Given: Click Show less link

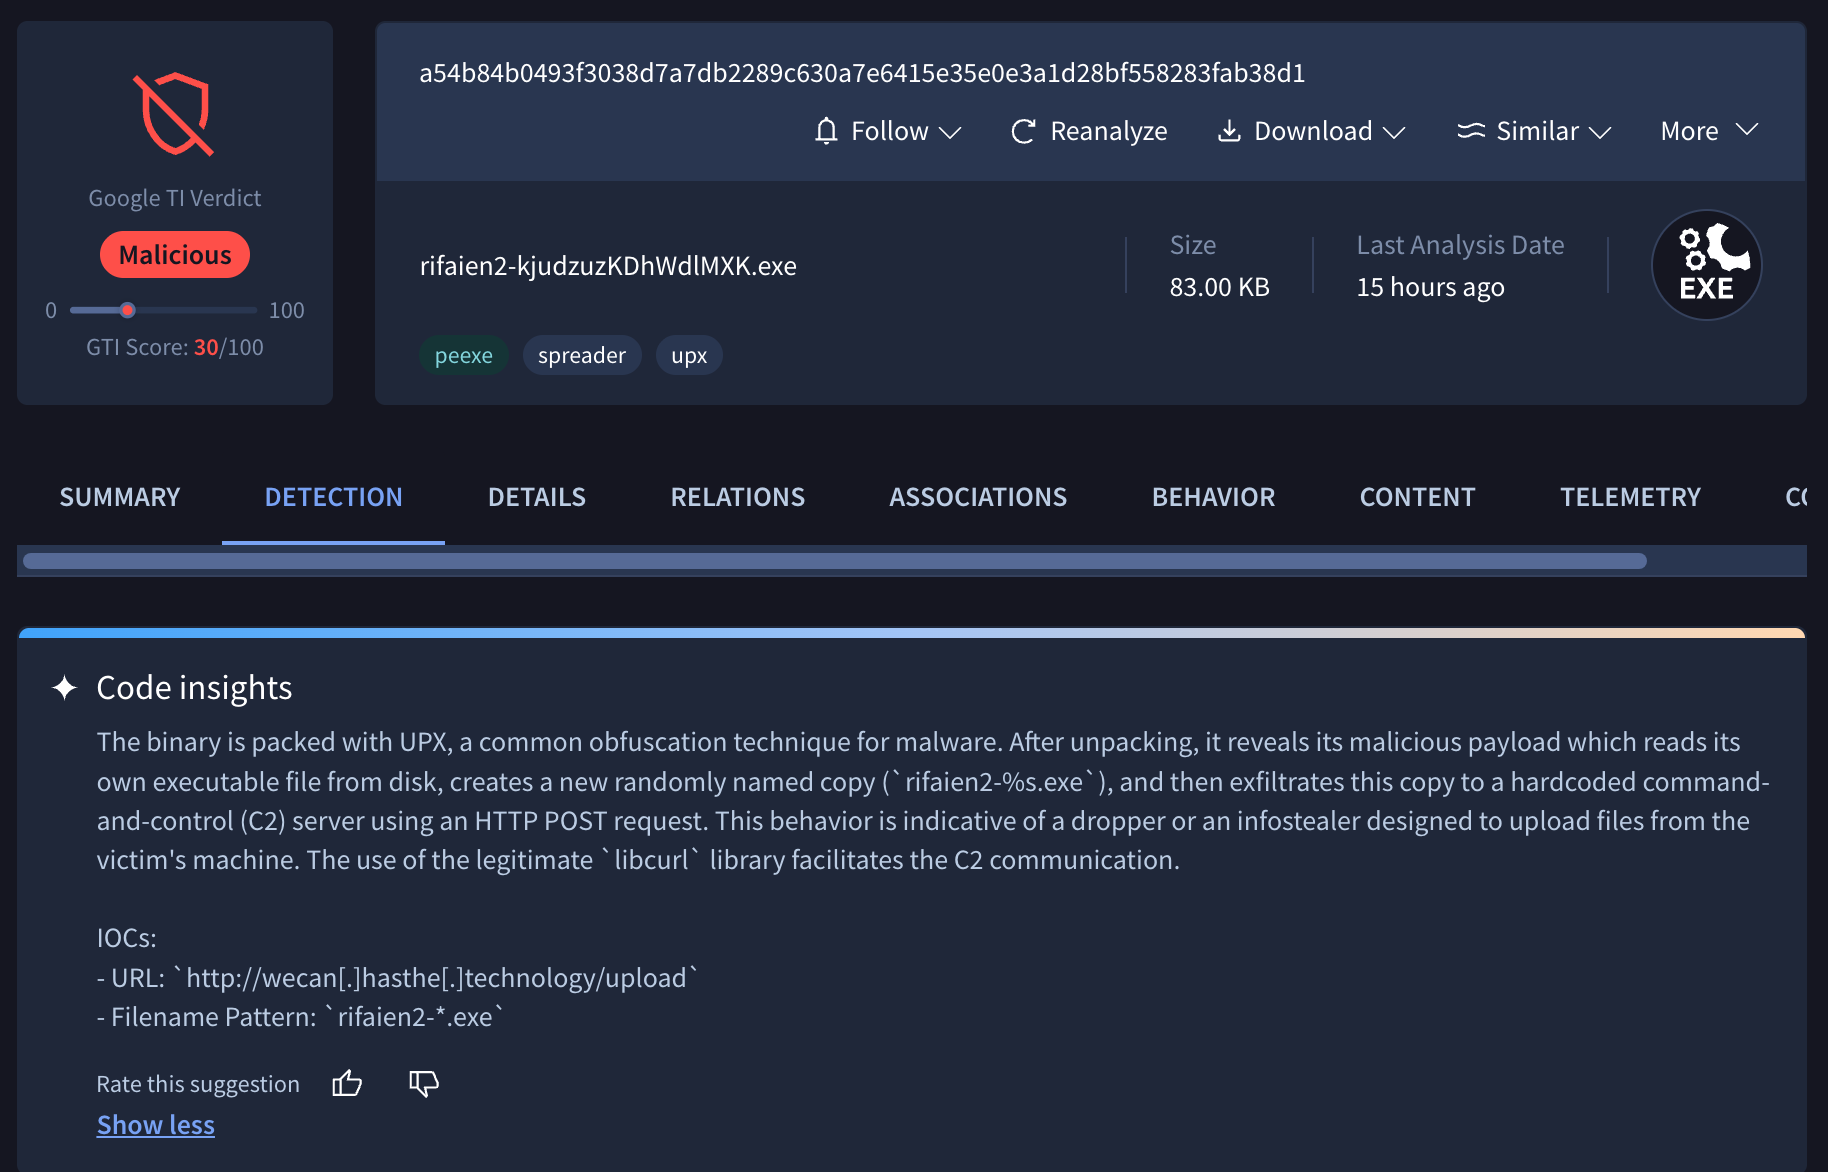Looking at the screenshot, I should coord(156,1125).
